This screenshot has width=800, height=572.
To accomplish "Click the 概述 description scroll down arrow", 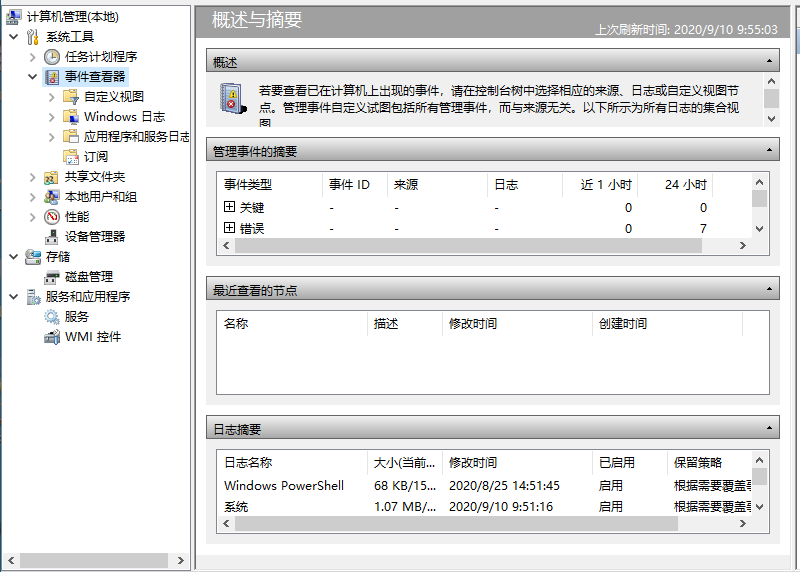I will (771, 118).
